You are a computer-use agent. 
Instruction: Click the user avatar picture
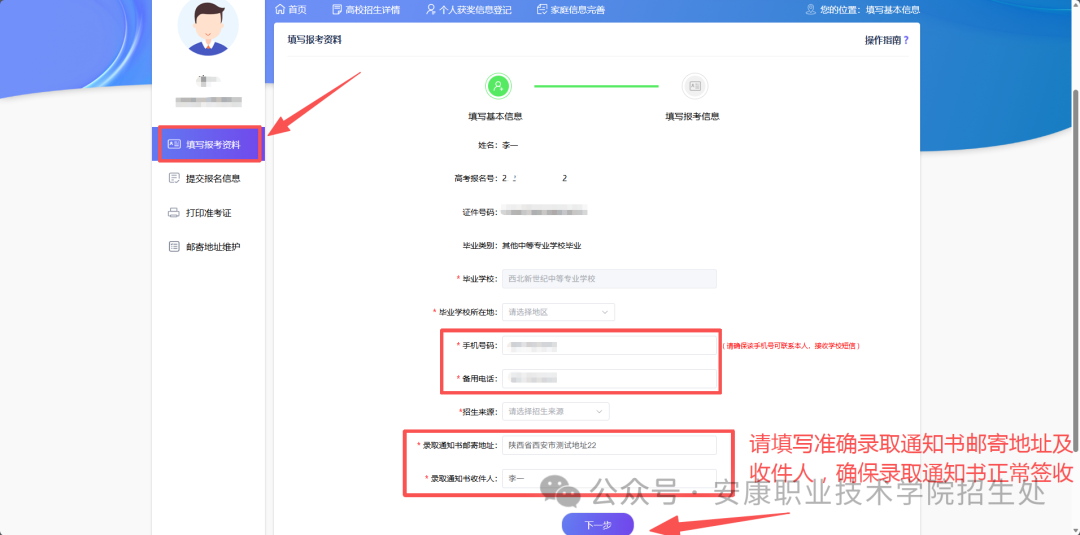coord(209,26)
